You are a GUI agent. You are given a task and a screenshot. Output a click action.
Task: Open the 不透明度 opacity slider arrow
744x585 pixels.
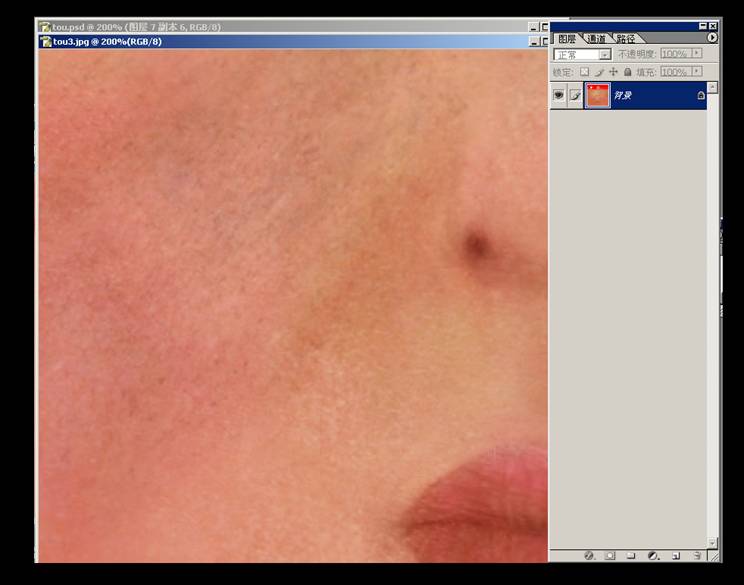695,54
